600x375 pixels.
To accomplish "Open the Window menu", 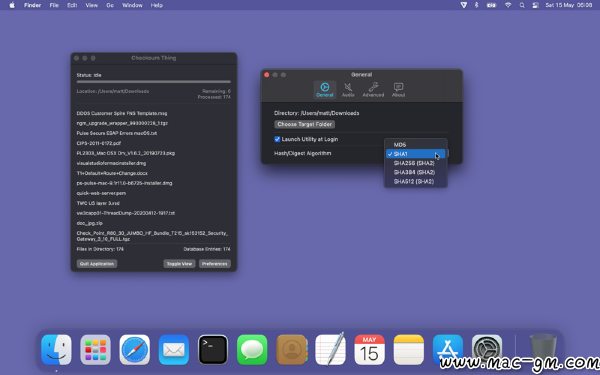I will 132,5.
